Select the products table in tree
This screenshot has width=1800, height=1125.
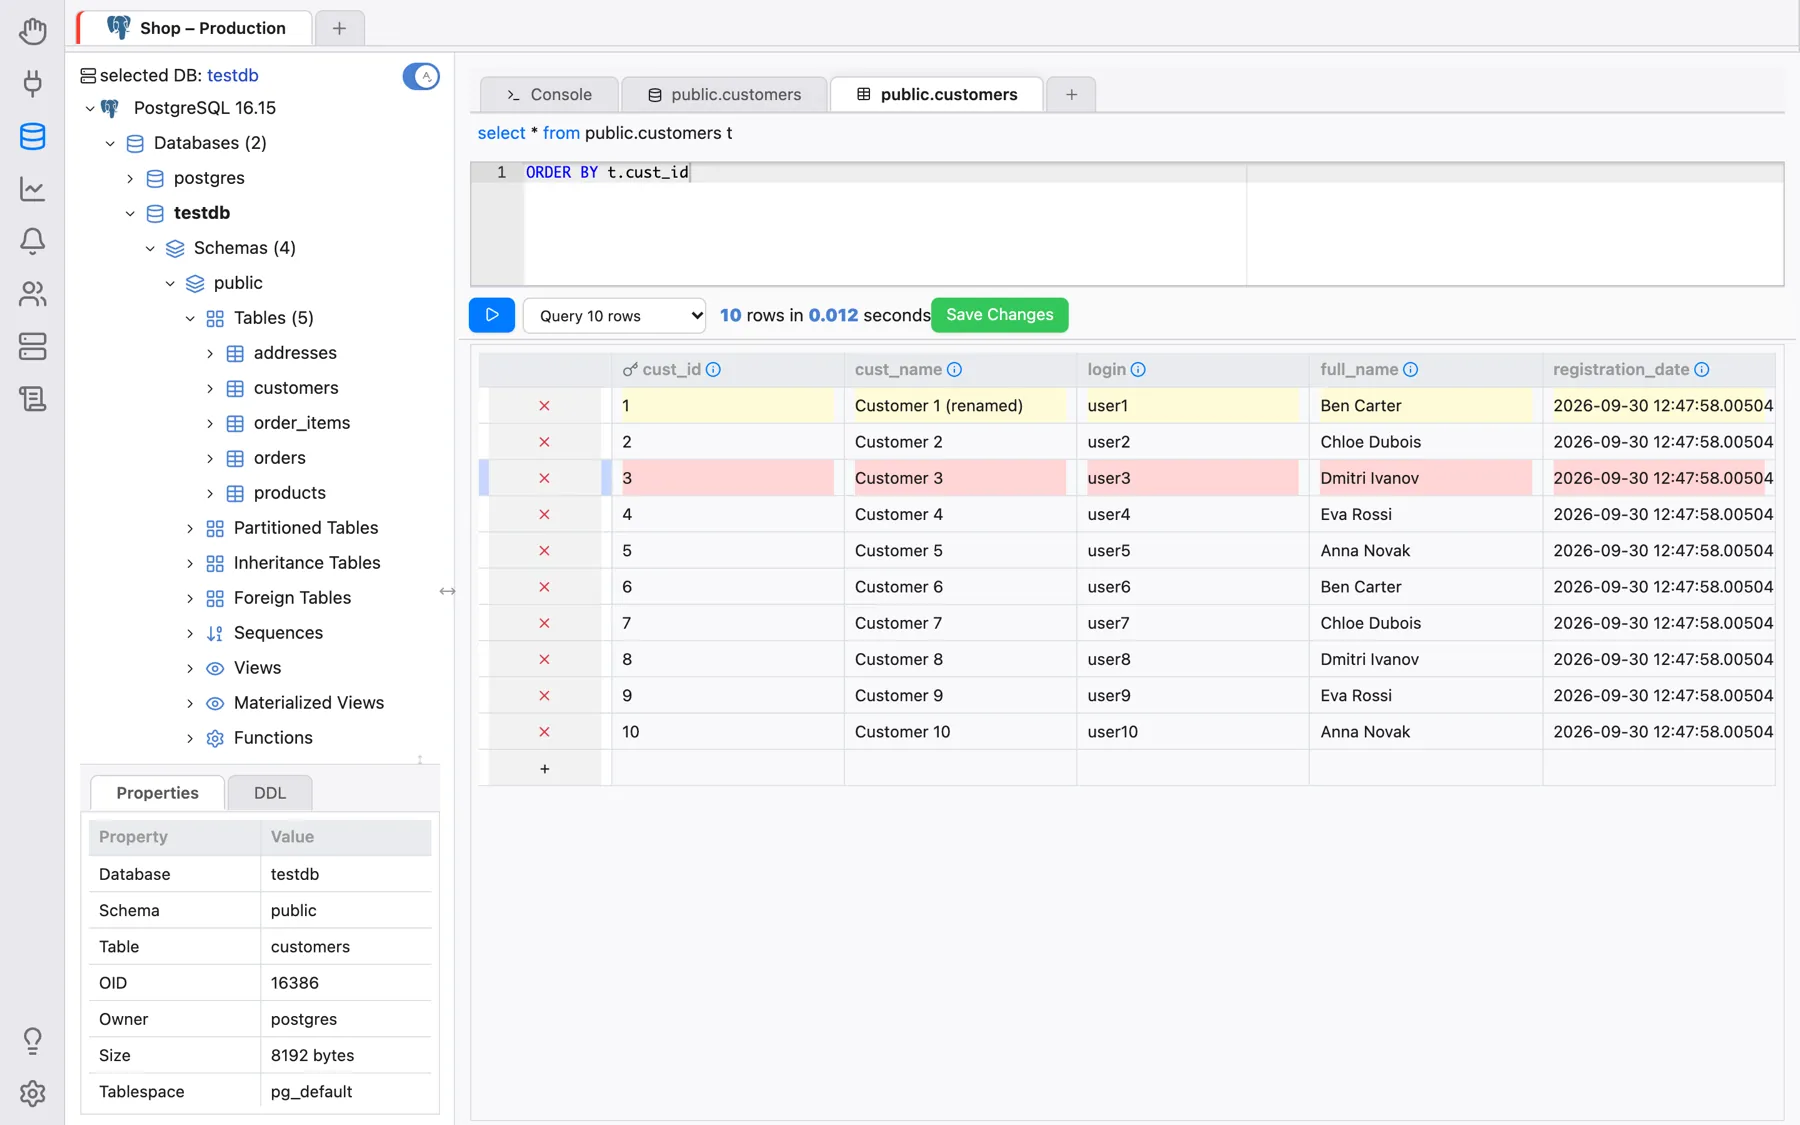290,493
